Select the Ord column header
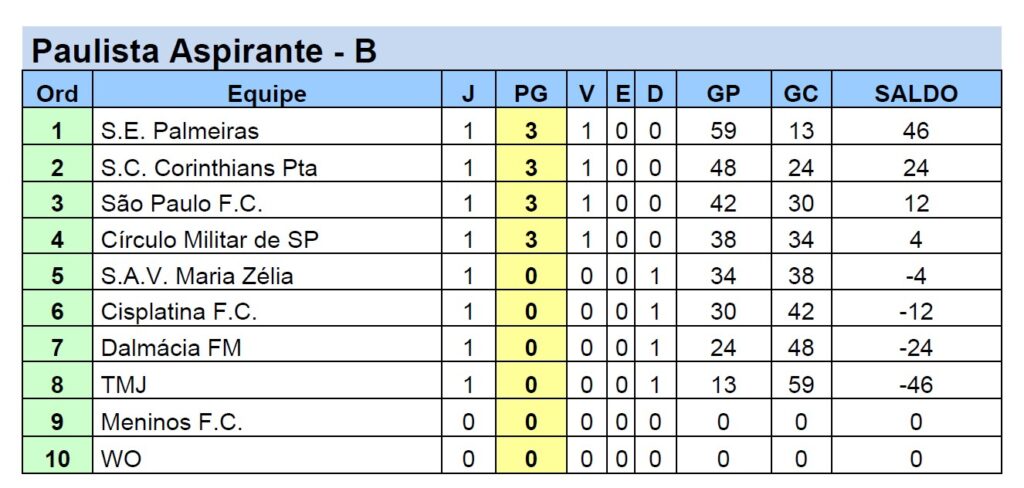 [57, 94]
